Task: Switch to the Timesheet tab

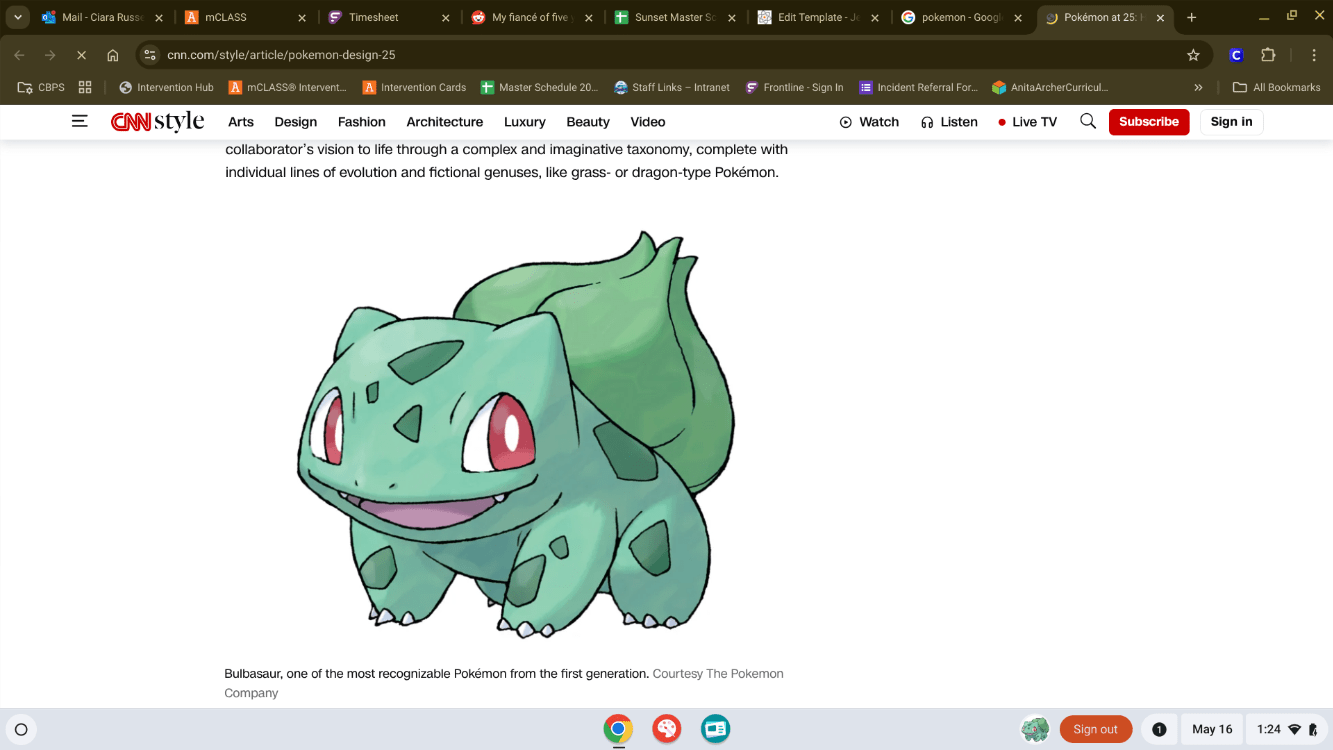Action: tap(389, 17)
